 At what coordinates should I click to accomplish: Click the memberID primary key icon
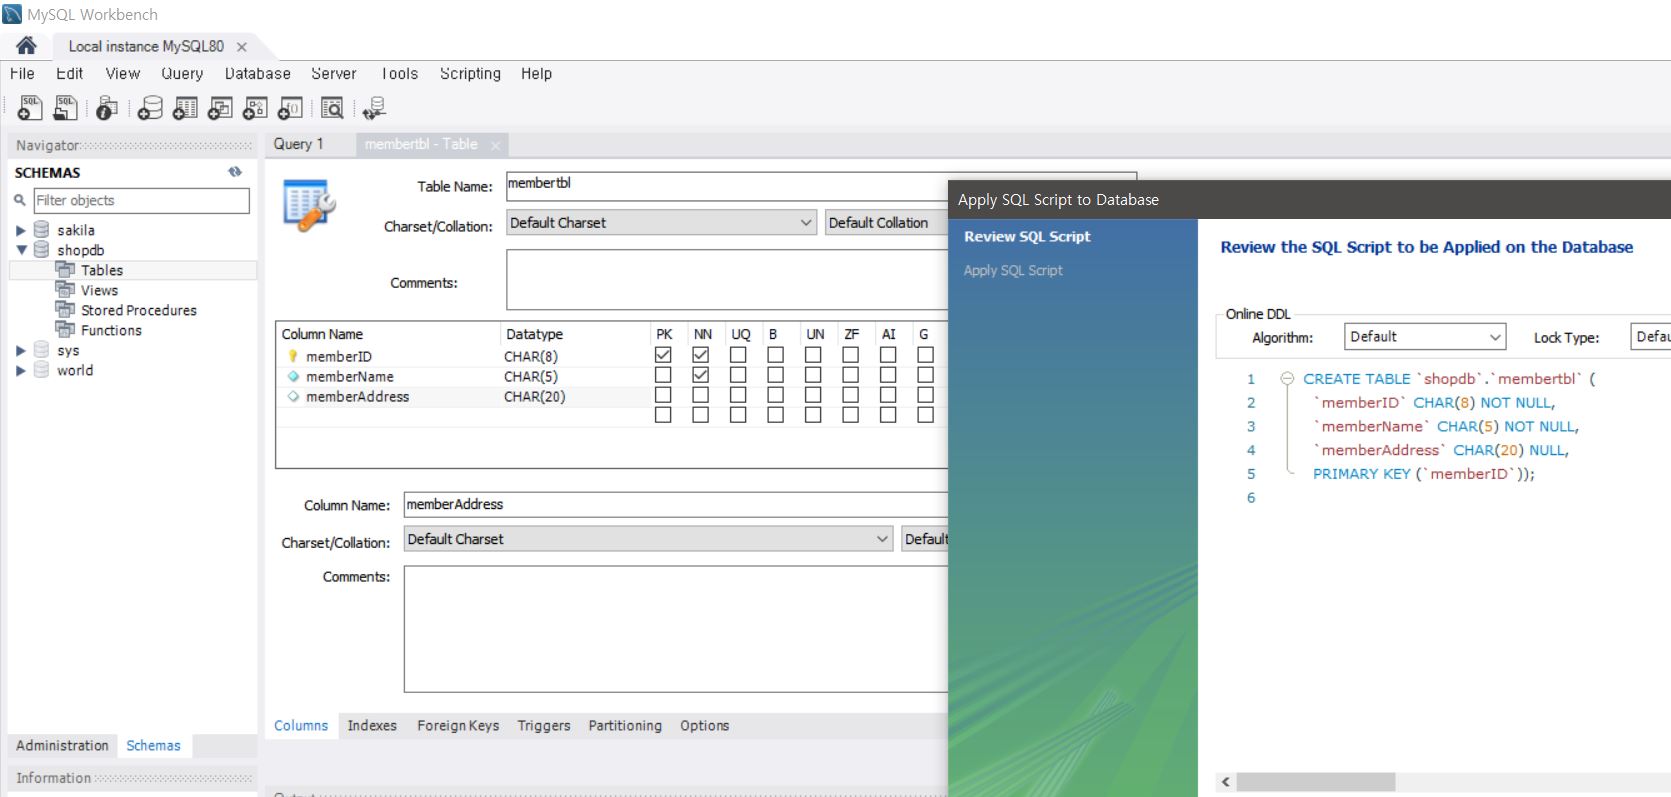[x=293, y=356]
